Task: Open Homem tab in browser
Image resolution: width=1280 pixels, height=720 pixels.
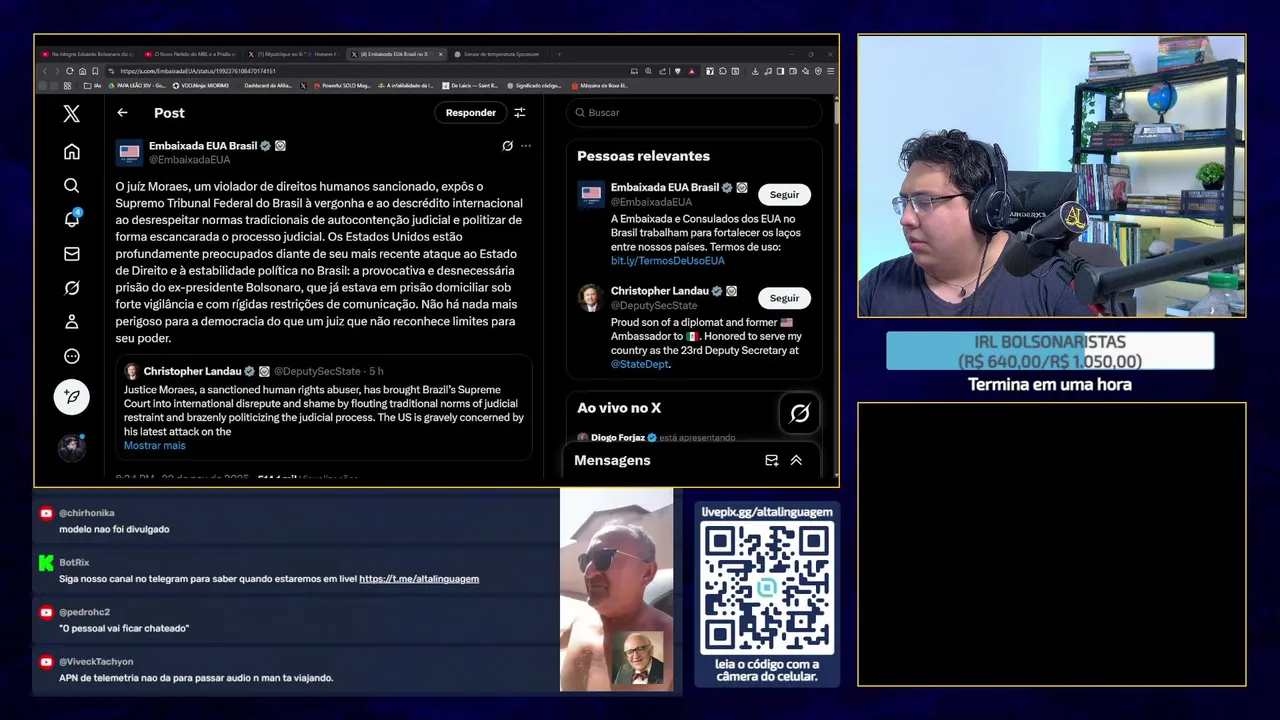Action: pyautogui.click(x=326, y=54)
